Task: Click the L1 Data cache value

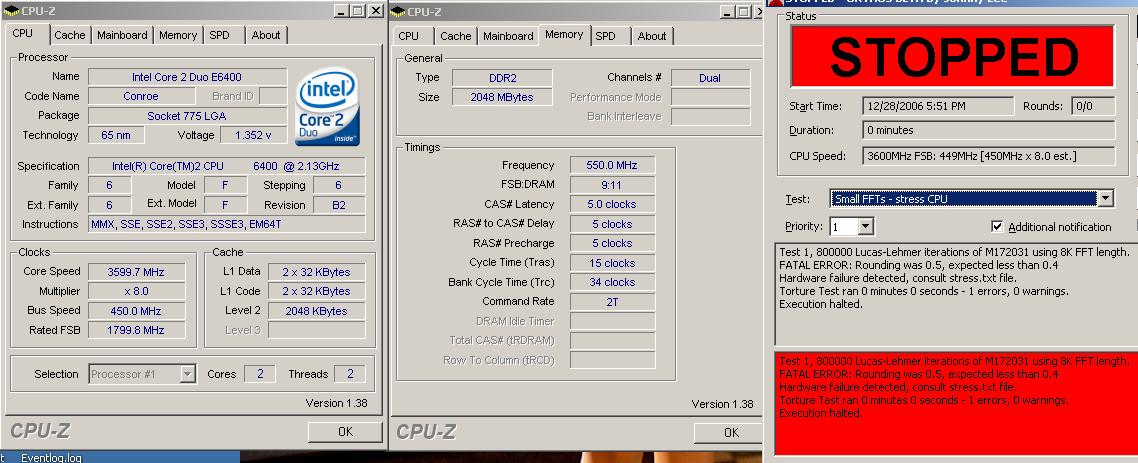Action: click(x=316, y=272)
